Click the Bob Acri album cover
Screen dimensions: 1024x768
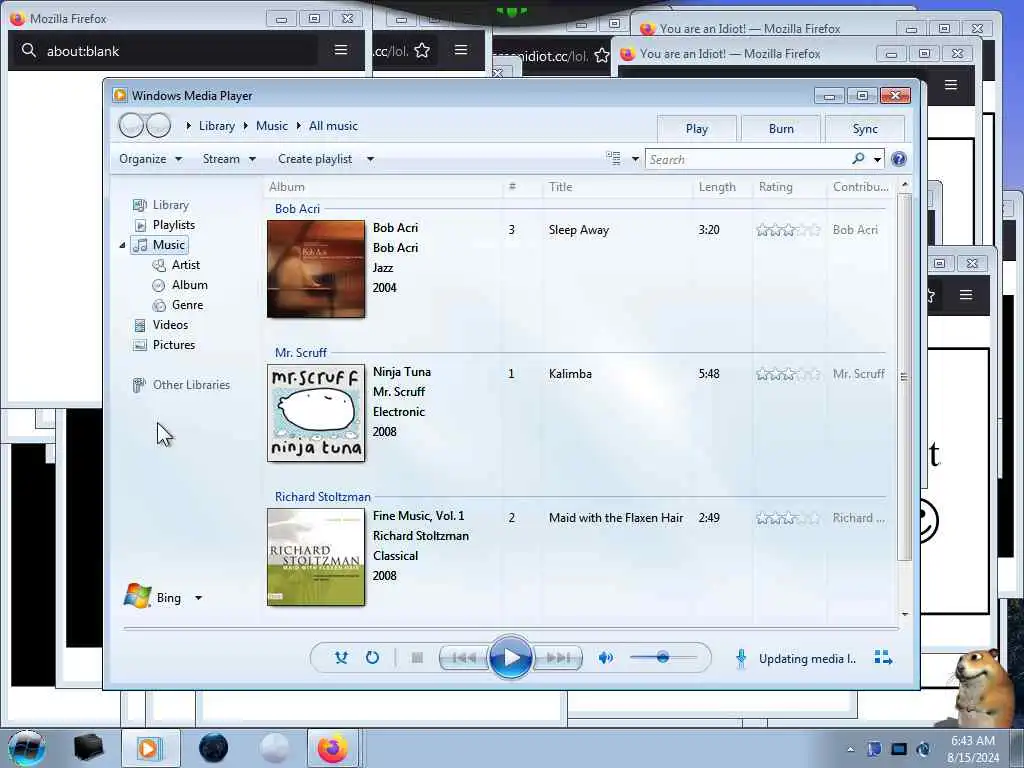coord(316,269)
